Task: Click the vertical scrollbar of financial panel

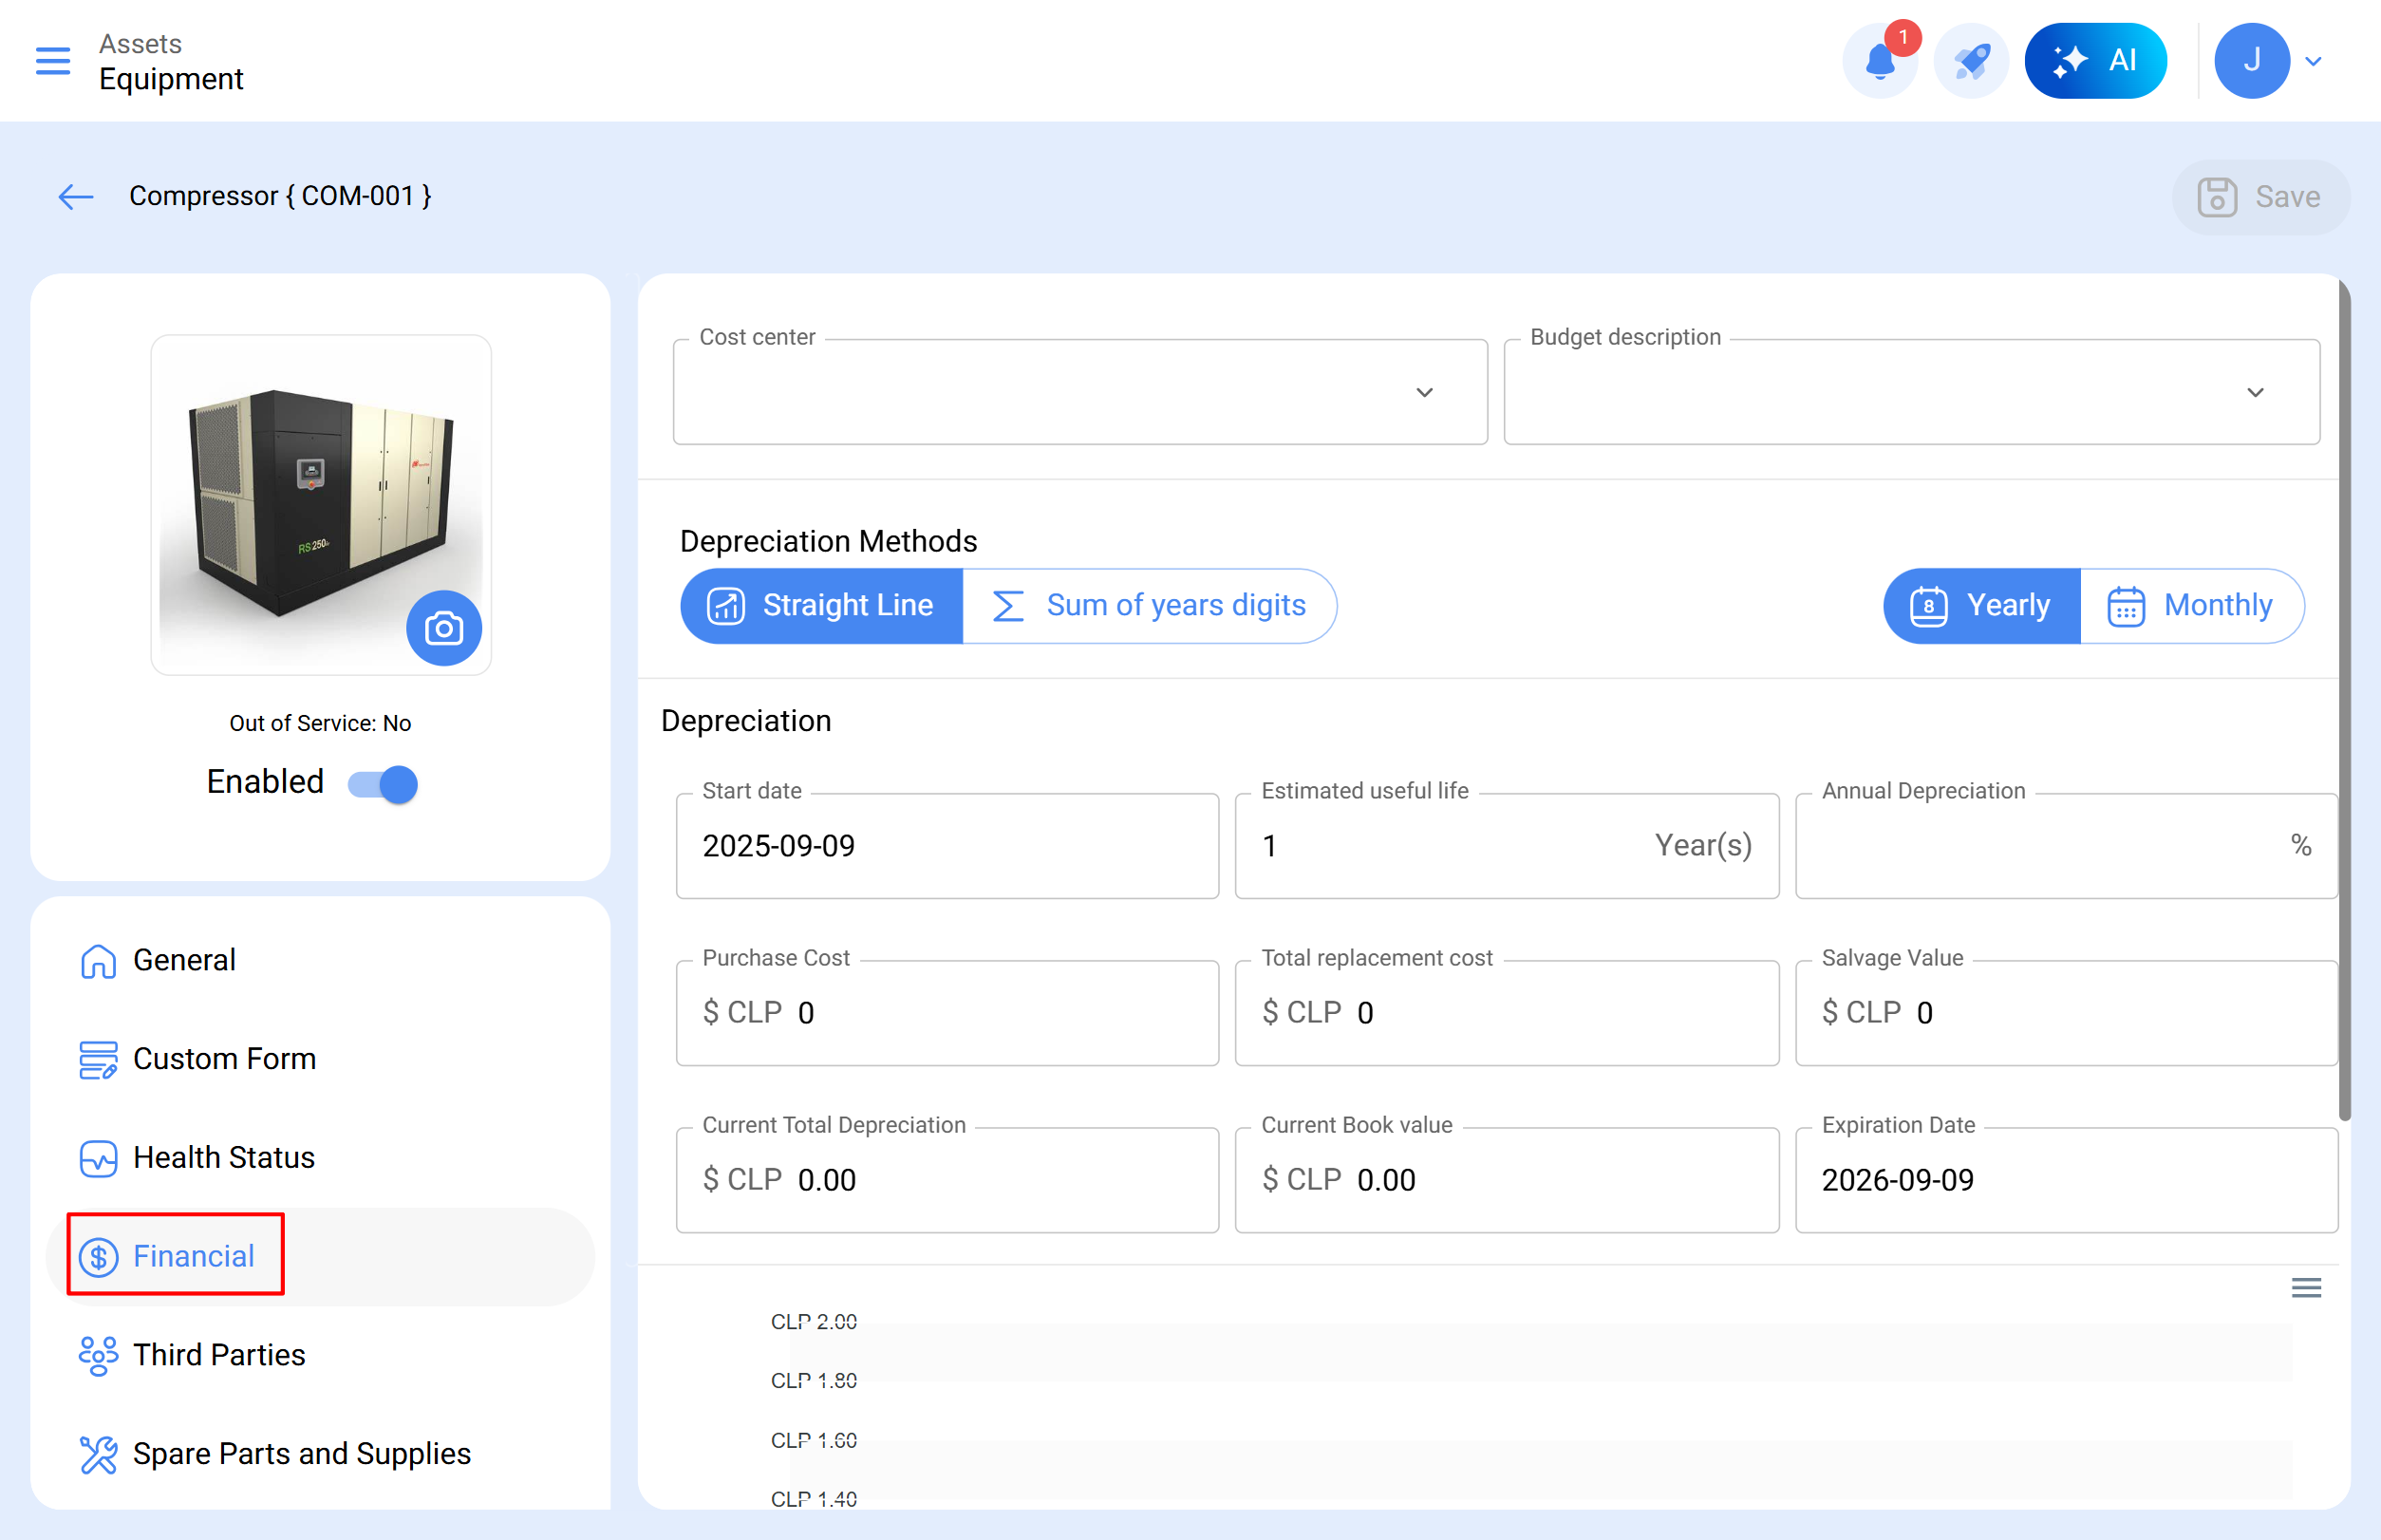Action: 2344,700
